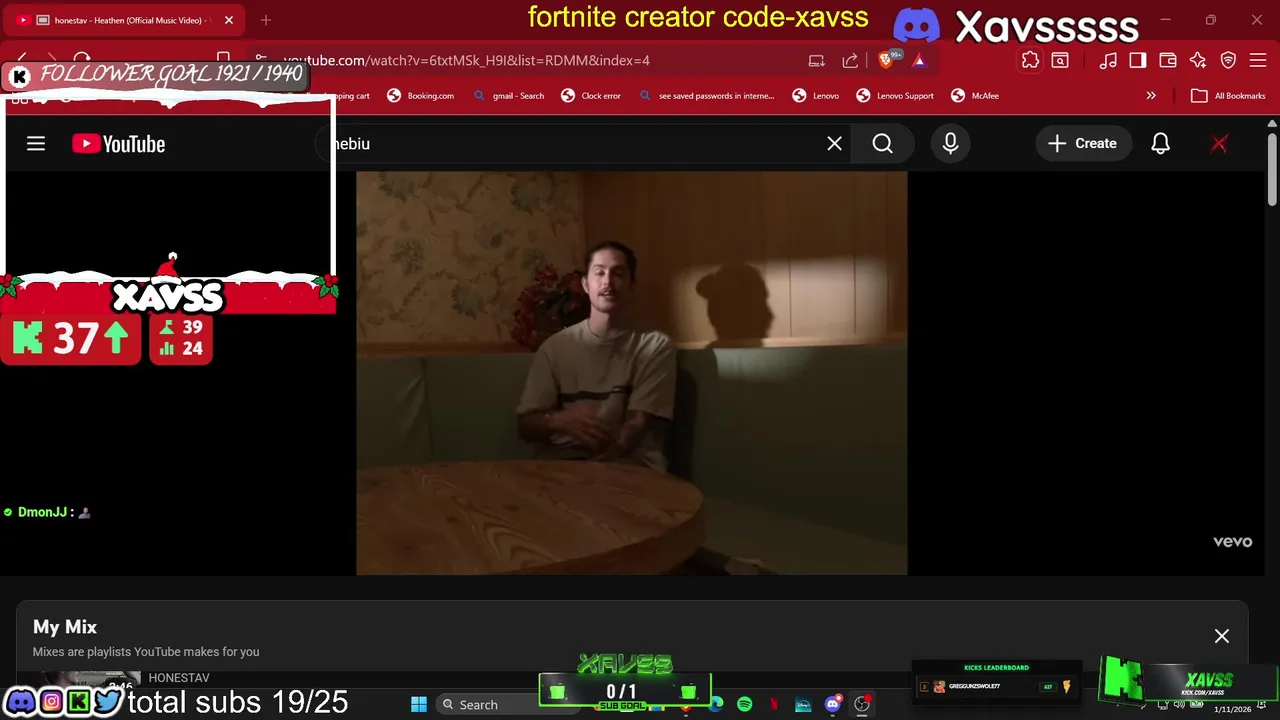Open Brave Shields lion icon
Screen dimensions: 1280x720
(x=886, y=60)
